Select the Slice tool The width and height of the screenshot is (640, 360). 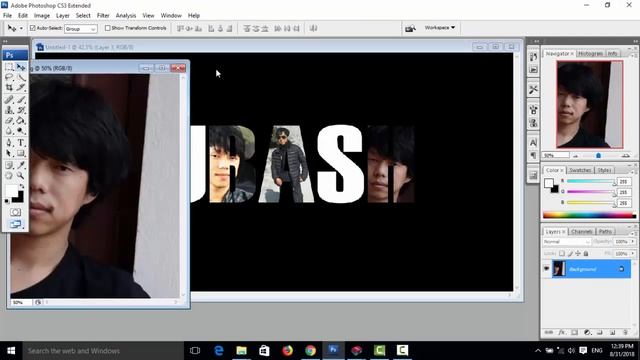point(21,88)
